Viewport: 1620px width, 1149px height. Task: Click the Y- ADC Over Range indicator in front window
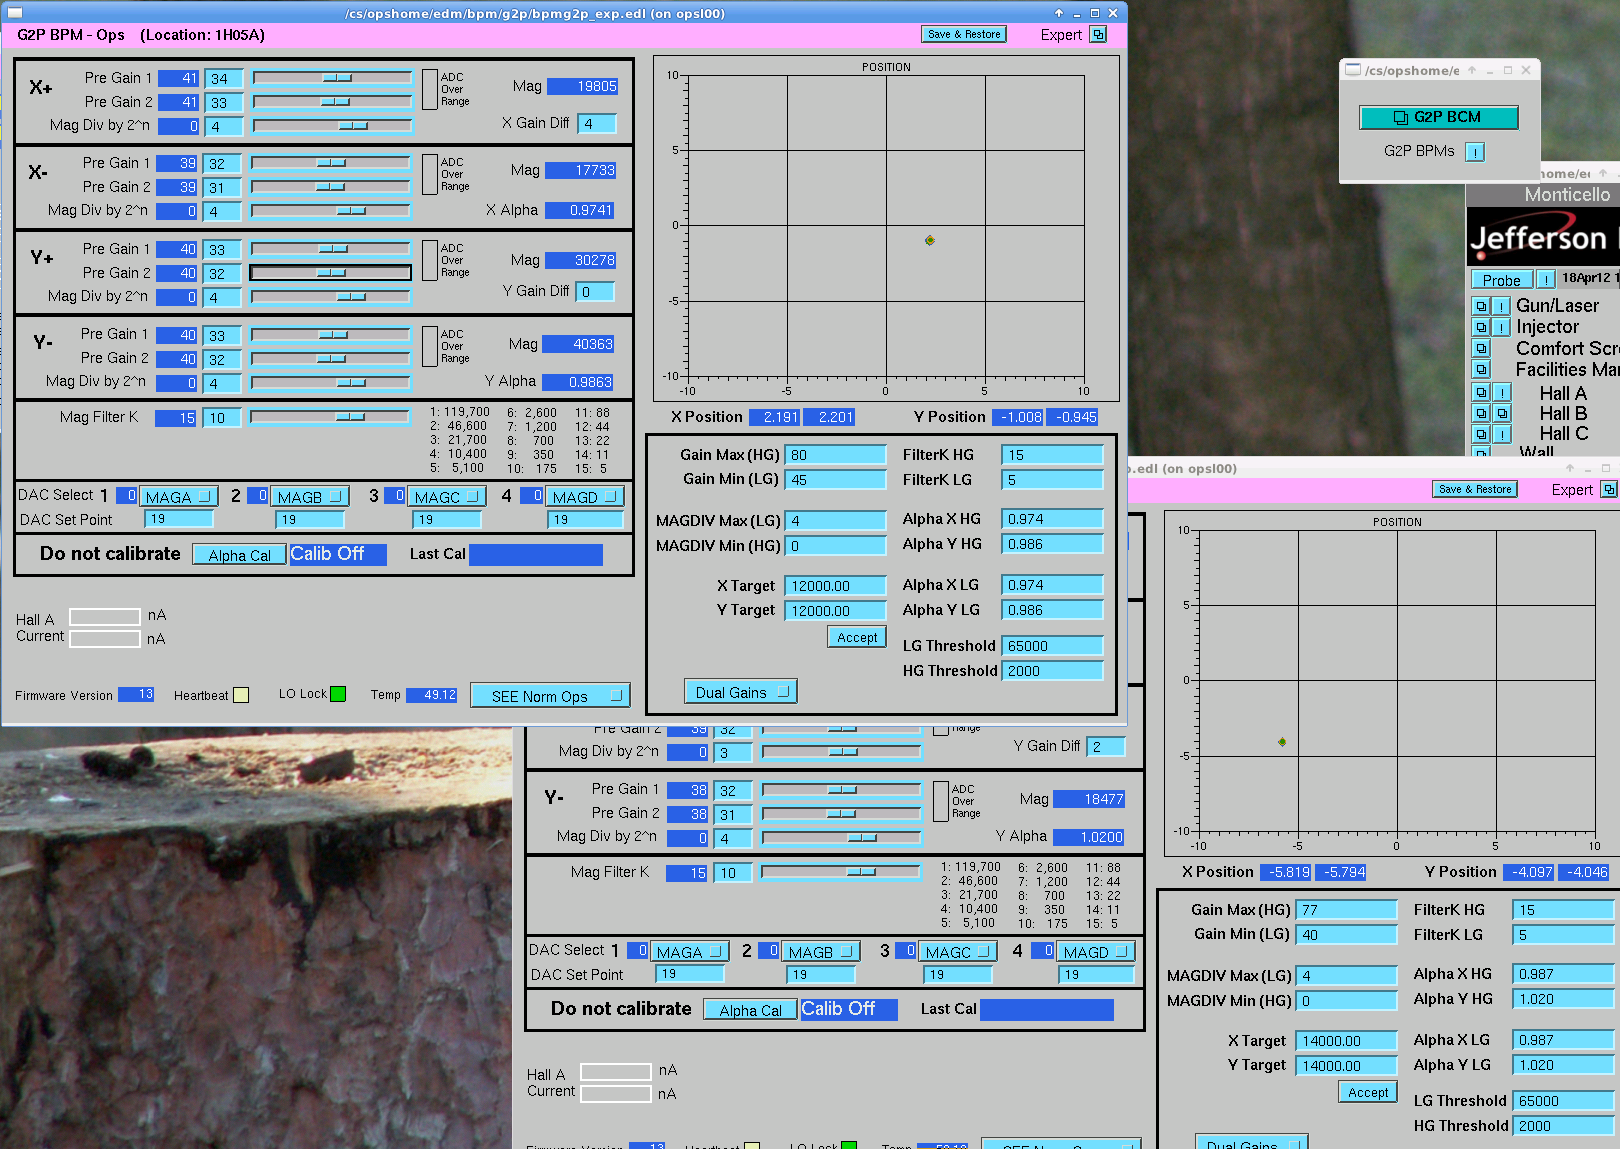pos(428,345)
